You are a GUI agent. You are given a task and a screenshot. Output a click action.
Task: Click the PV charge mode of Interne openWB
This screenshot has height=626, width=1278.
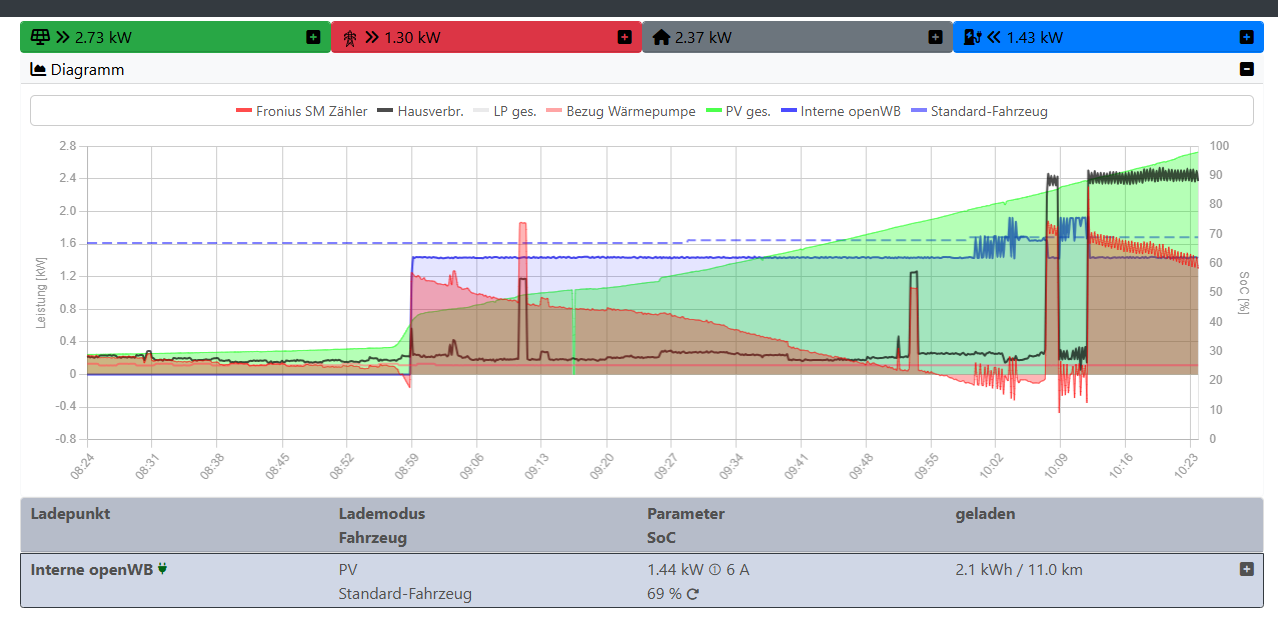348,570
